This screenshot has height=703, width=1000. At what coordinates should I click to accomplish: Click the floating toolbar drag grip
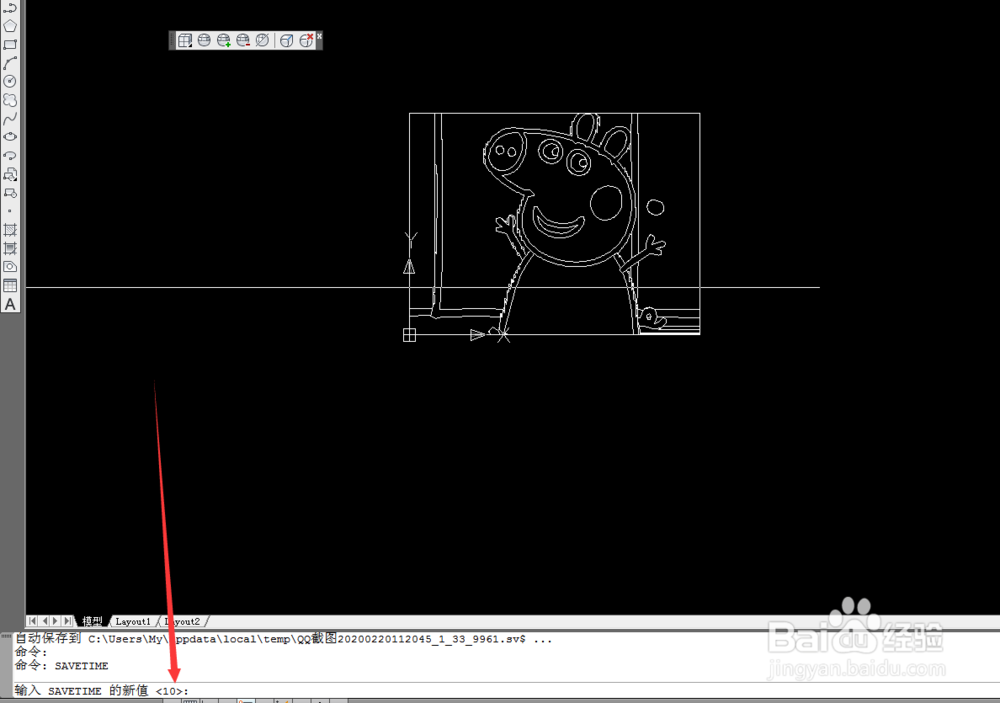coord(172,41)
